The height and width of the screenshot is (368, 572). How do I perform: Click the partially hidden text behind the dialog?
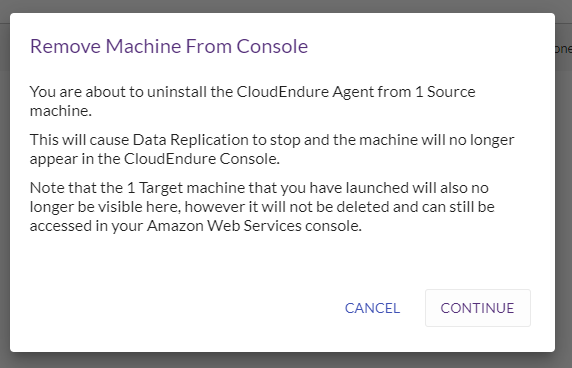(x=563, y=49)
